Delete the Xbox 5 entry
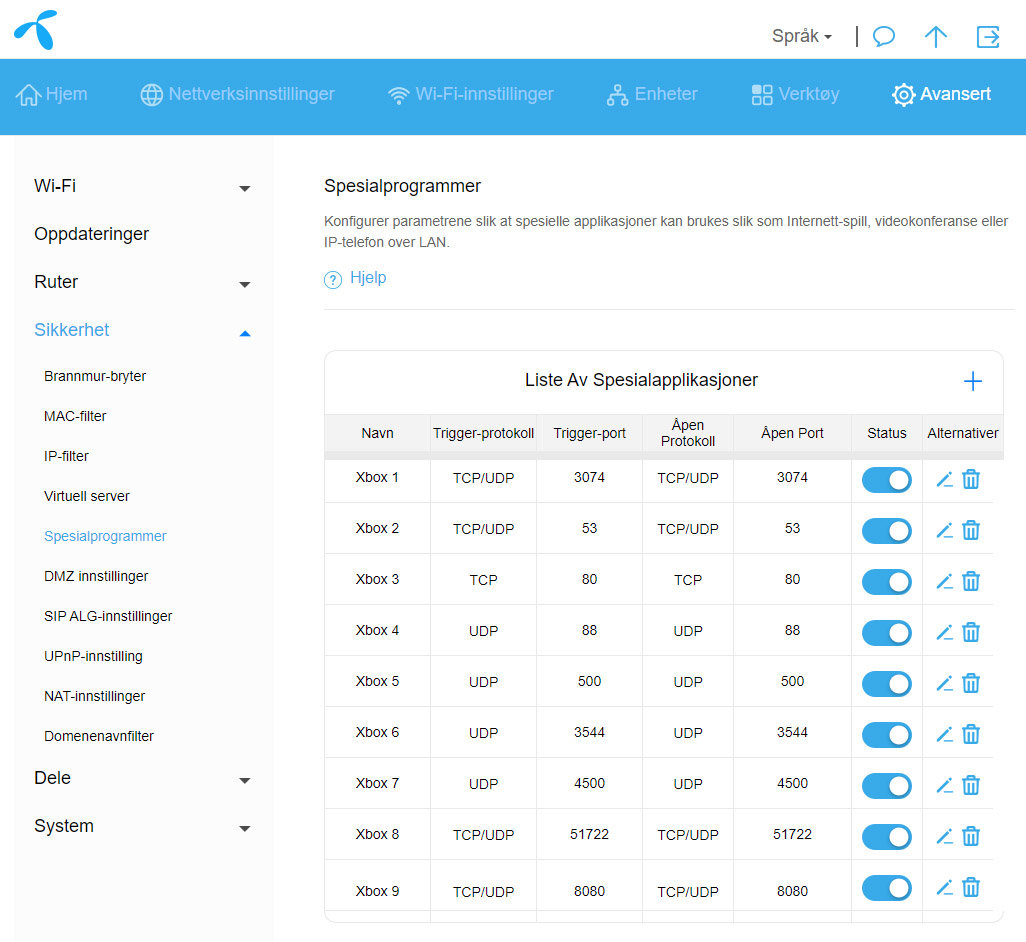1026x942 pixels. pyautogui.click(x=971, y=684)
